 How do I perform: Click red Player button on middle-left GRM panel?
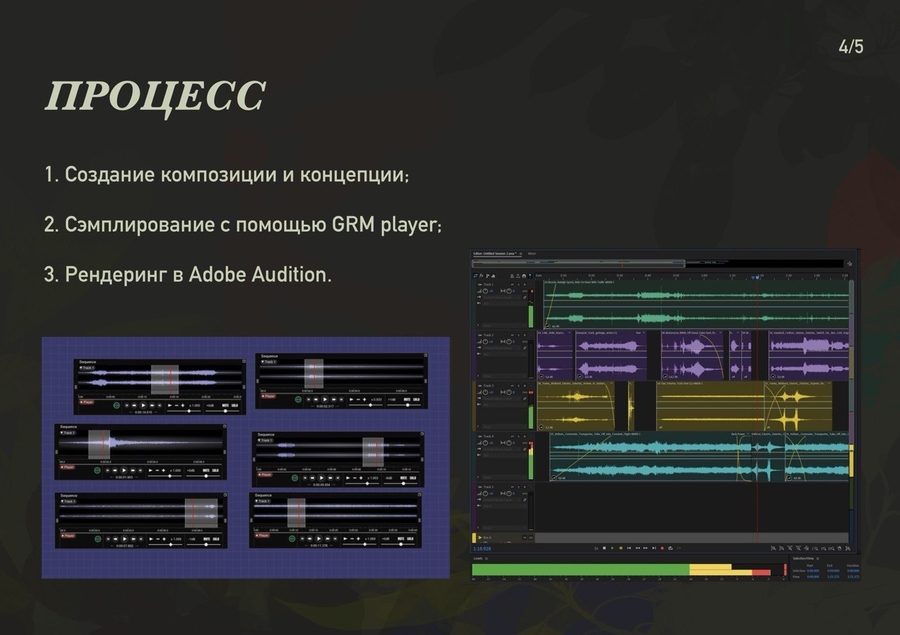(x=68, y=467)
